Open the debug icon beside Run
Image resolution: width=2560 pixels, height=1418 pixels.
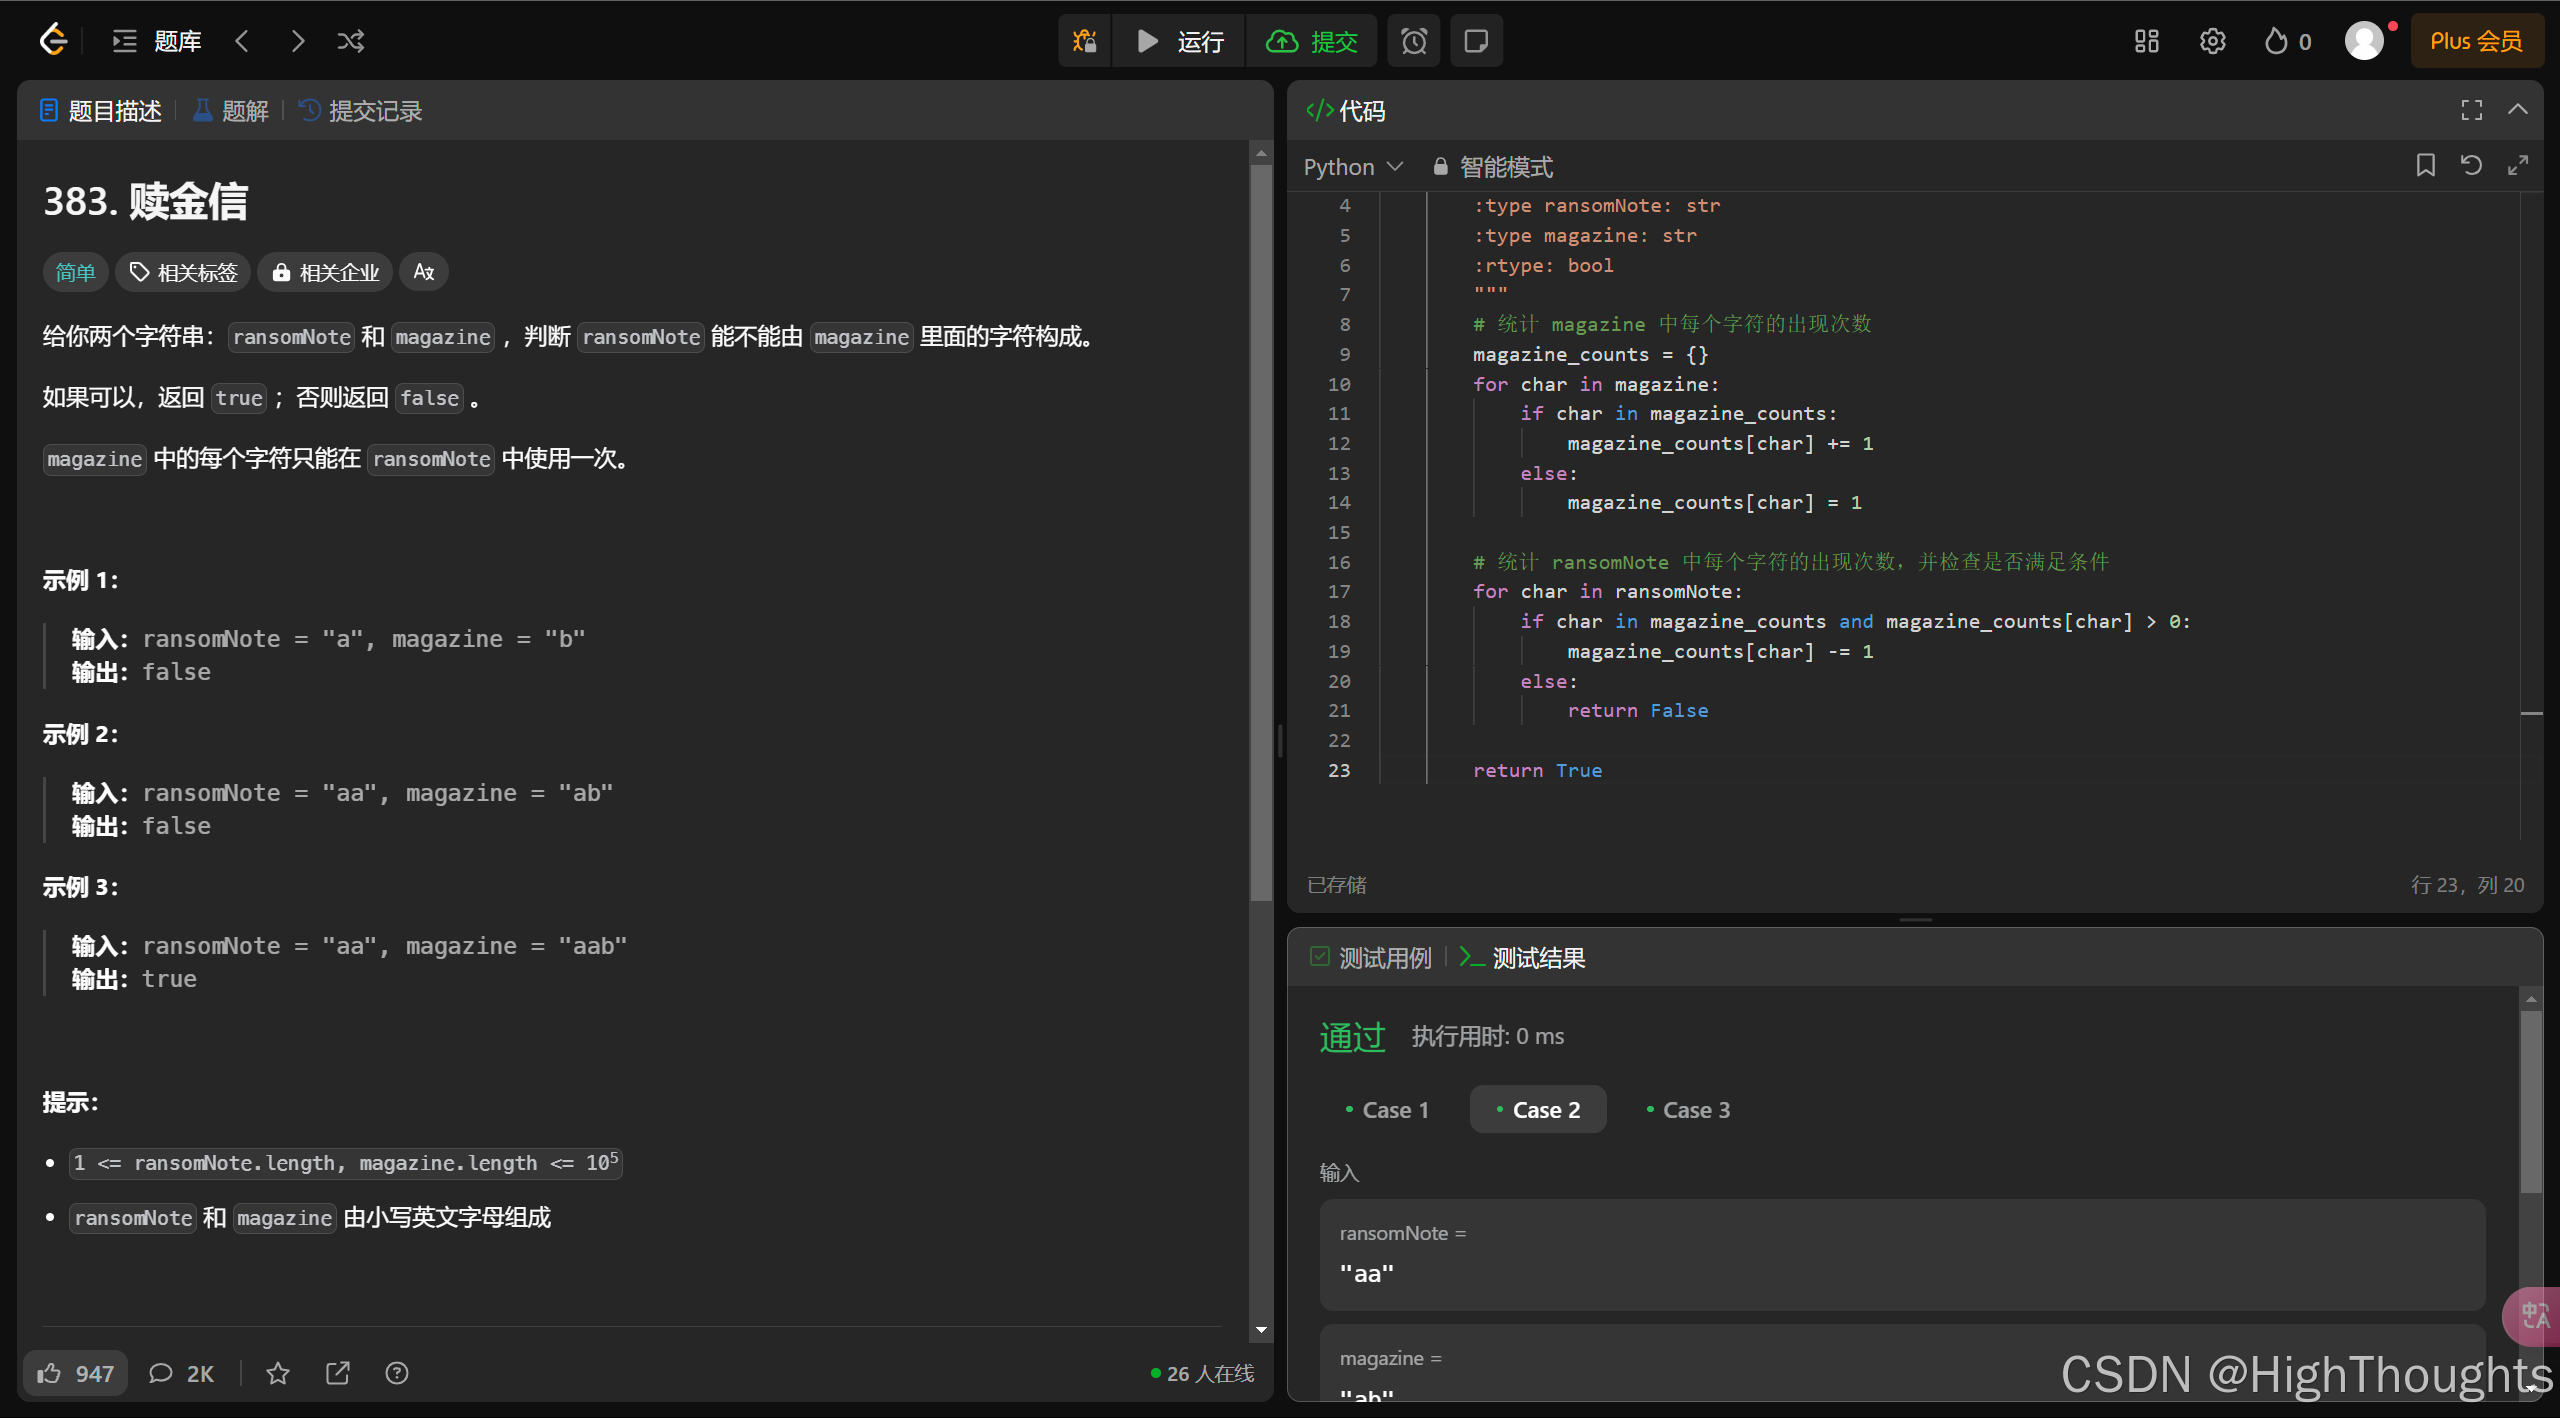coord(1085,41)
